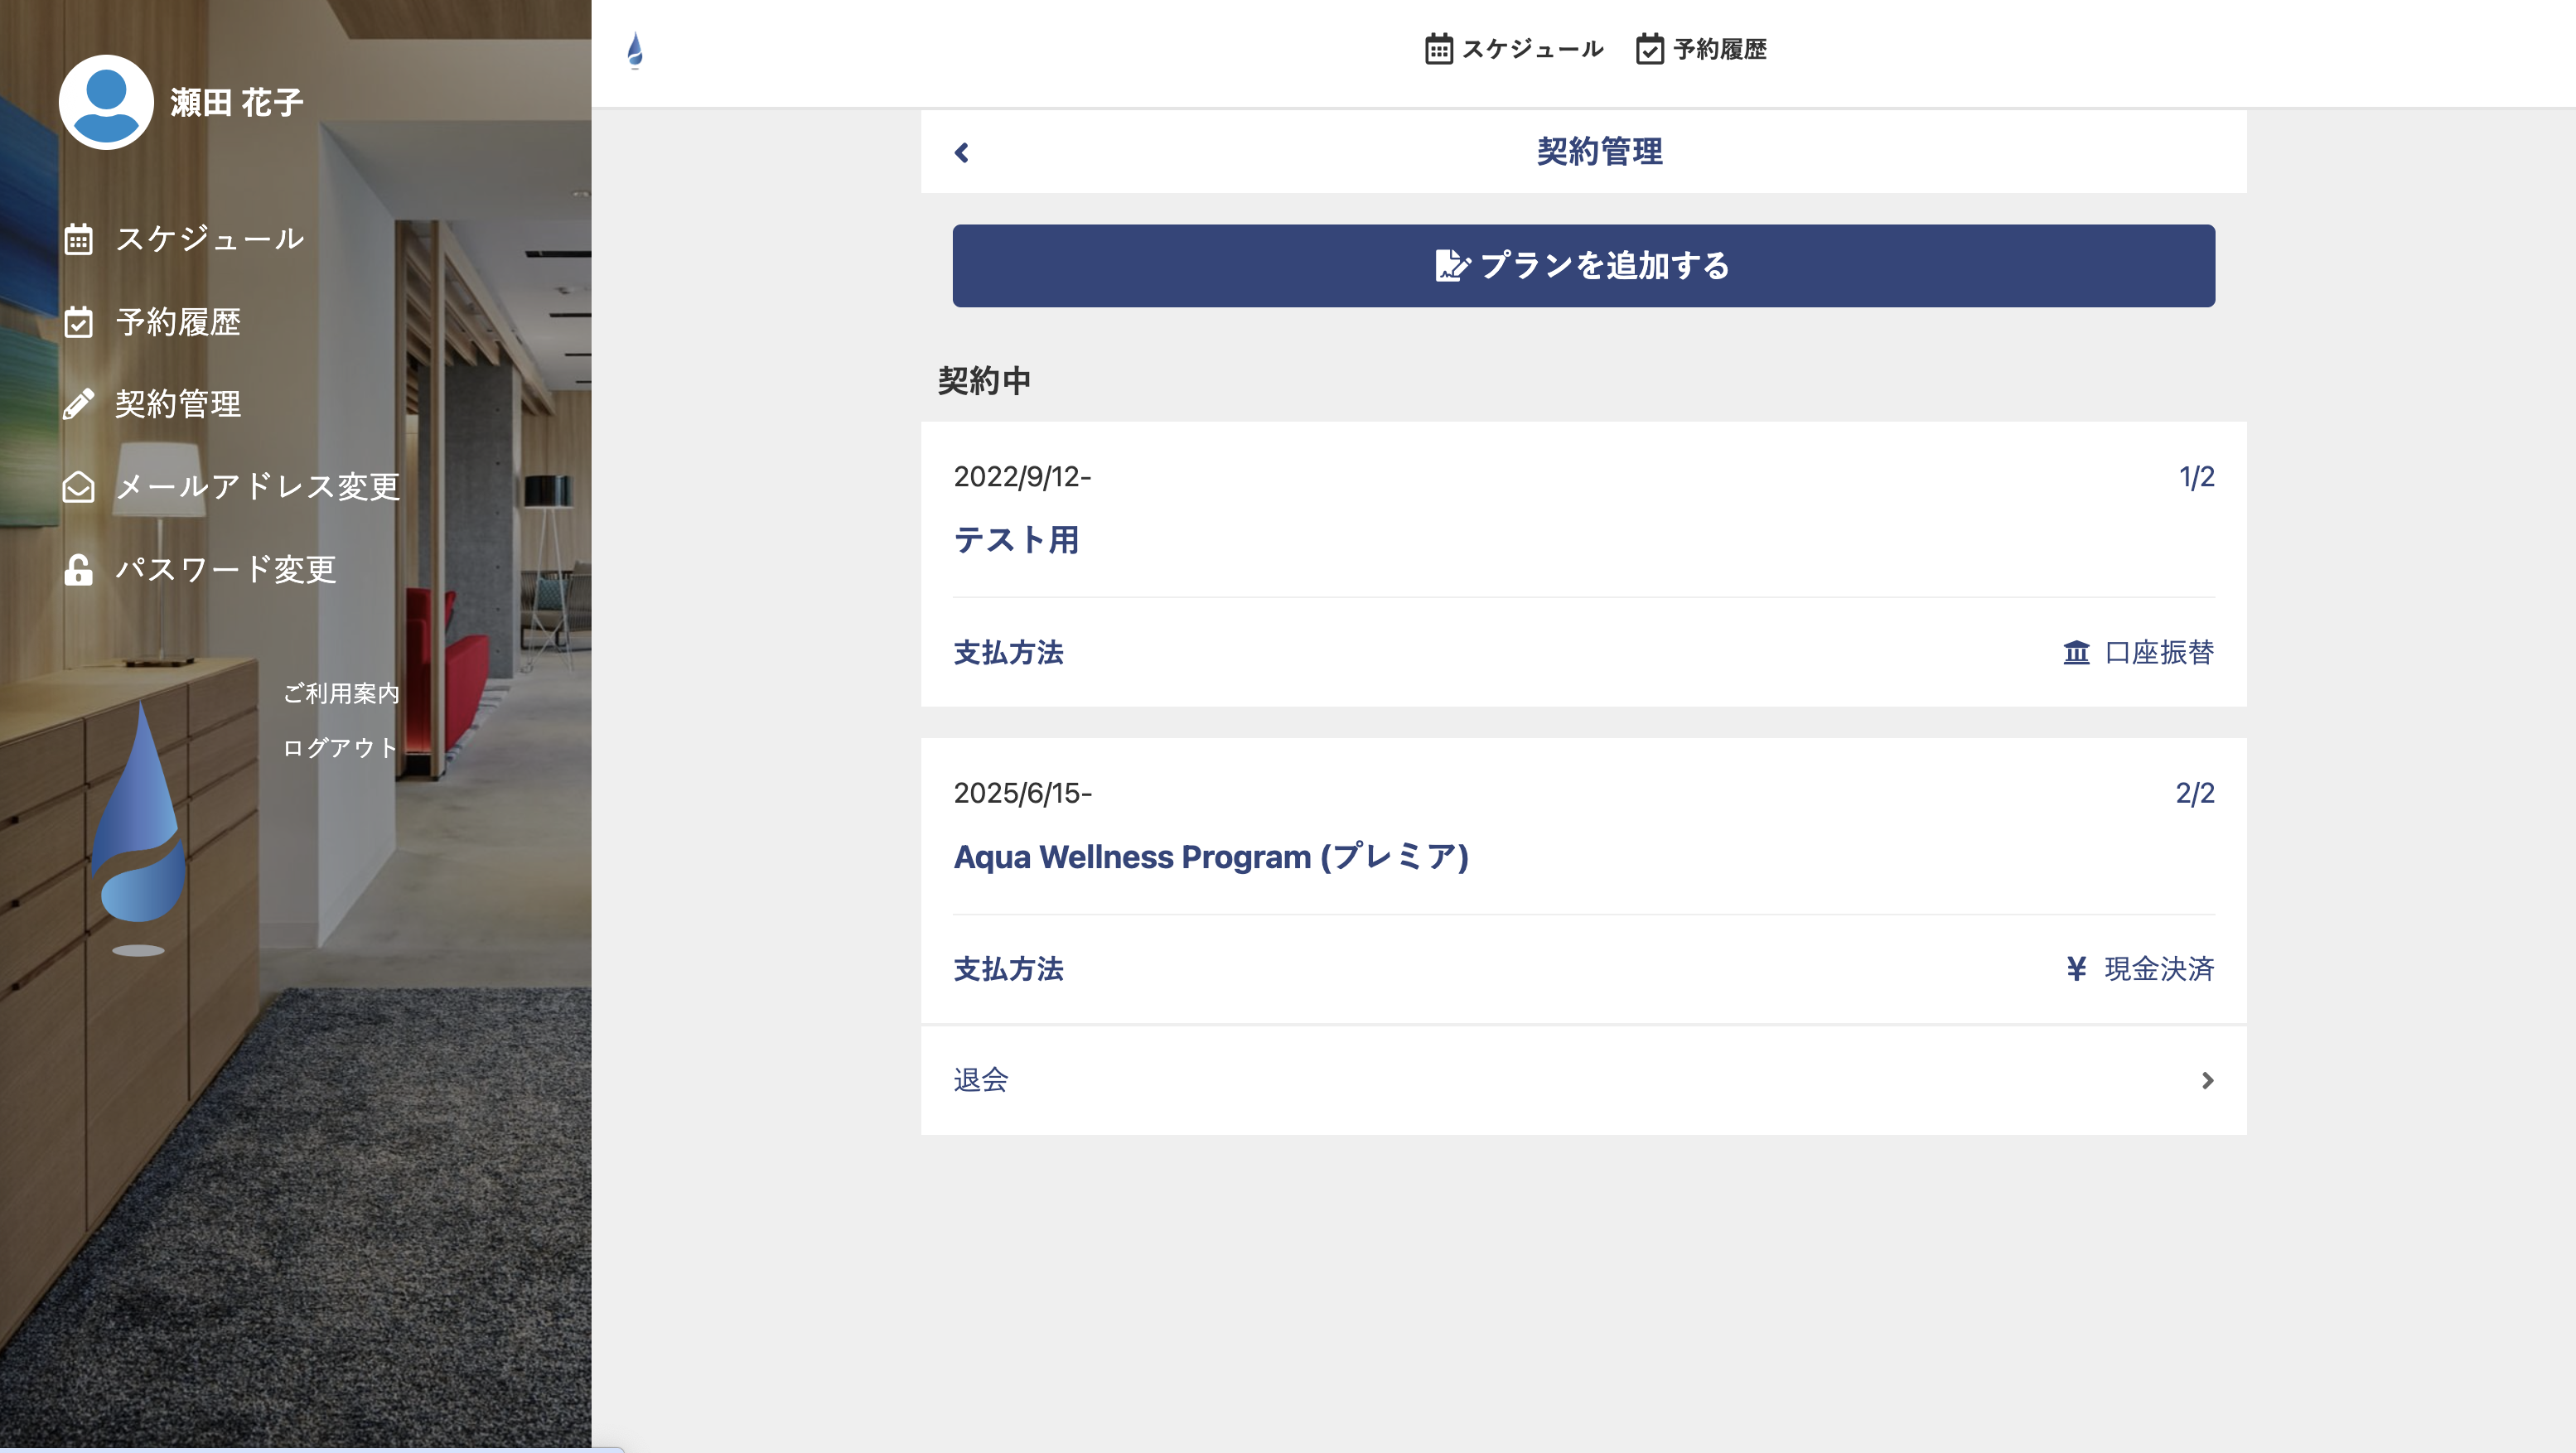This screenshot has height=1453, width=2576.
Task: Click the lock icon beside パスワード変更
Action: 78,570
